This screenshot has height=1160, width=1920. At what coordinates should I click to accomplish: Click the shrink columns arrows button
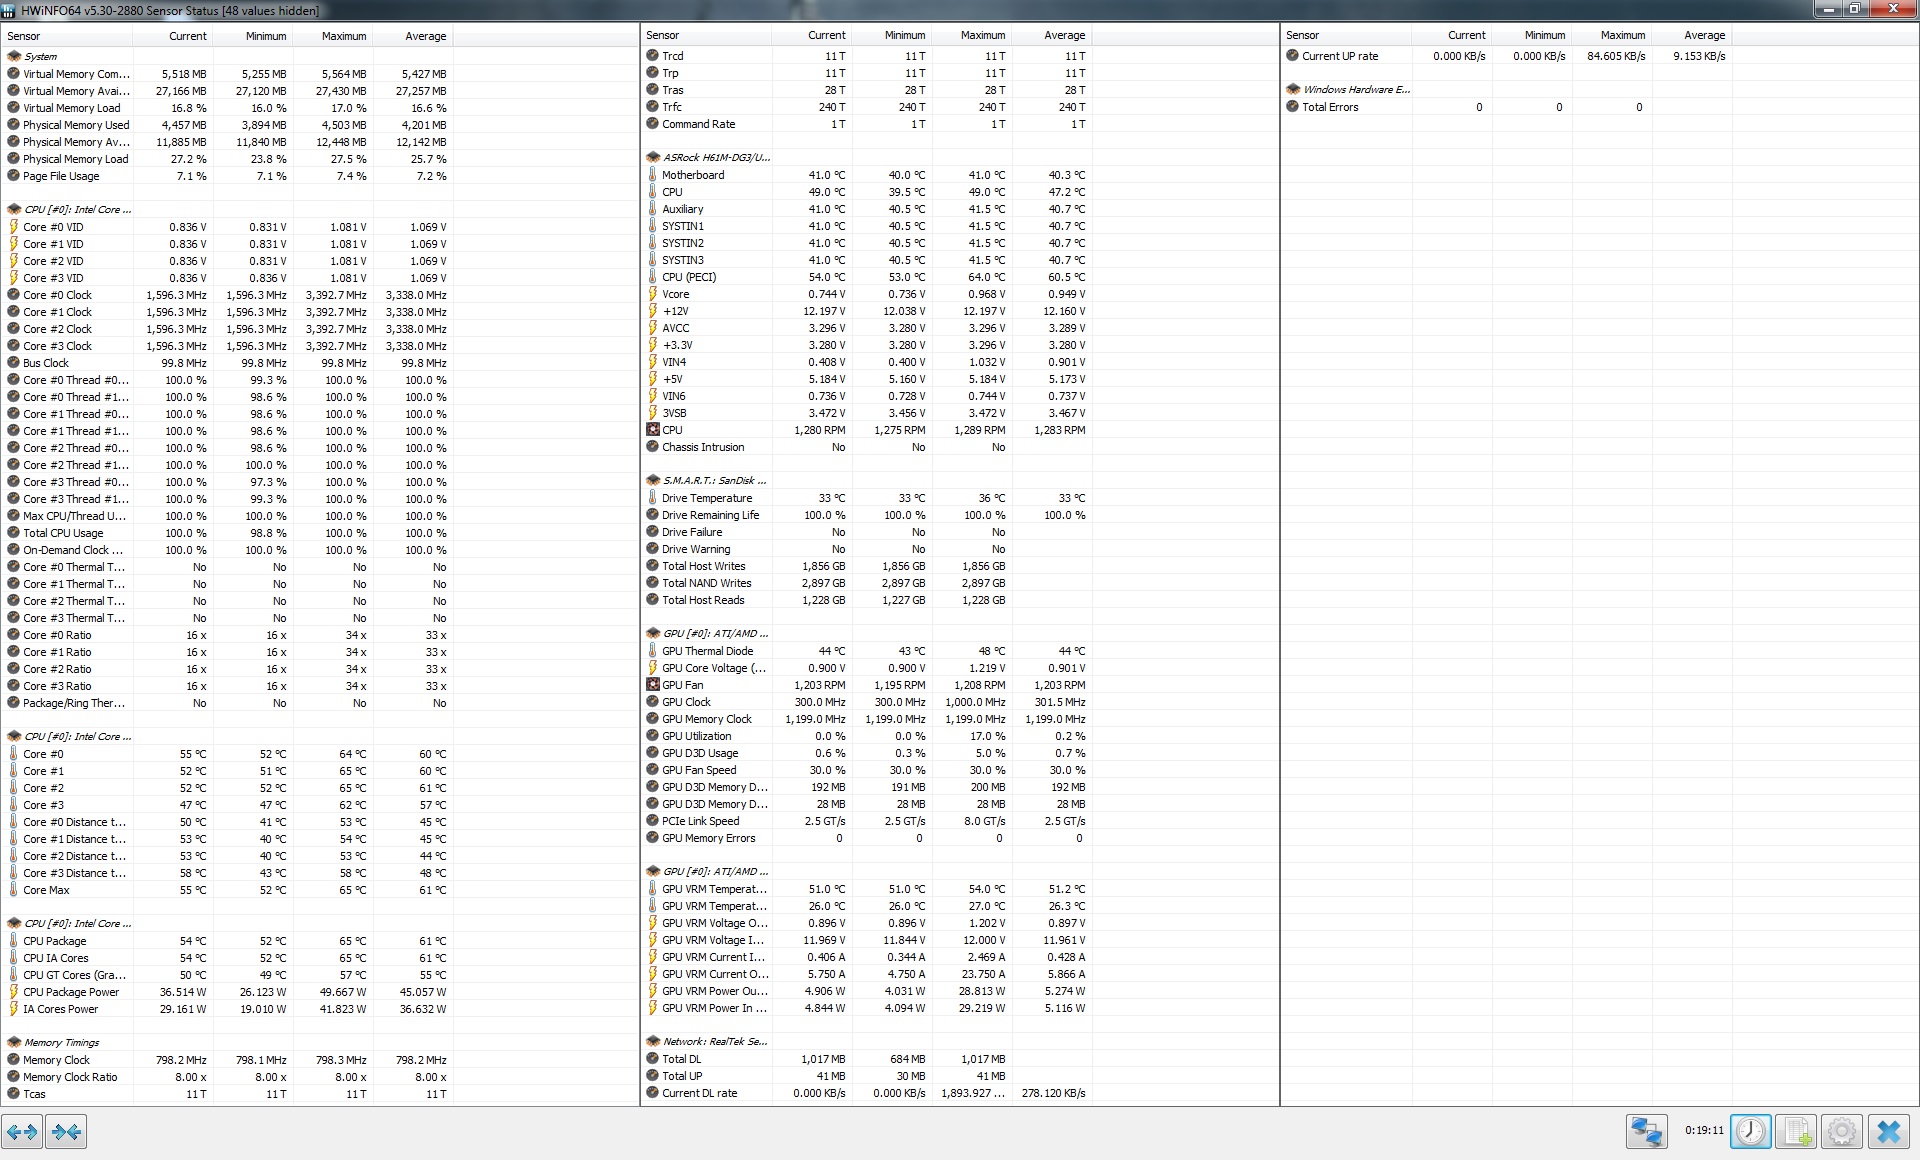point(67,1132)
